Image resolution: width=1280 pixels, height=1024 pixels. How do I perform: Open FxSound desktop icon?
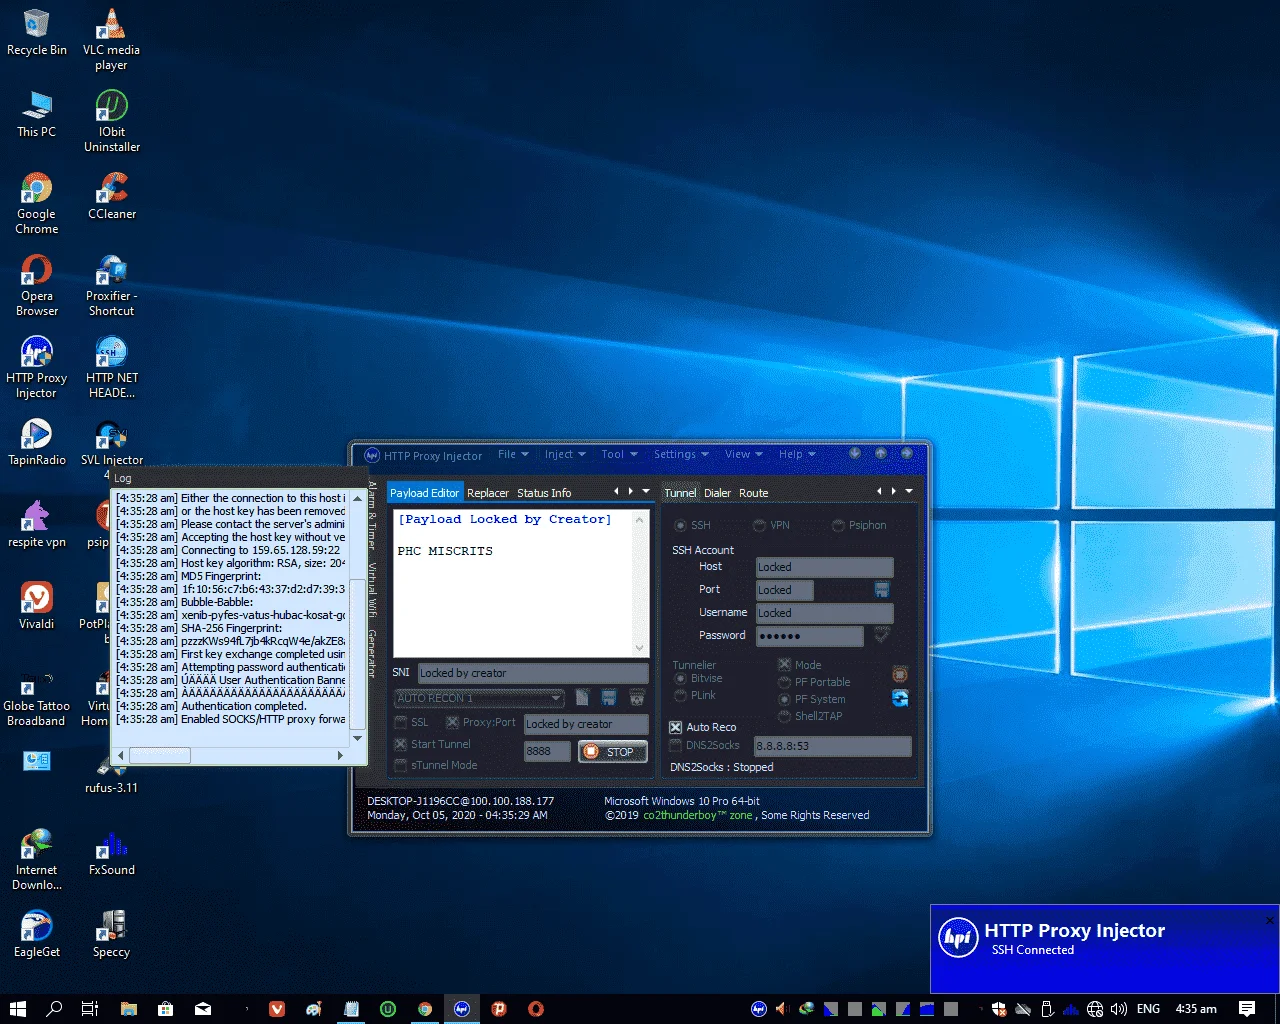point(112,853)
